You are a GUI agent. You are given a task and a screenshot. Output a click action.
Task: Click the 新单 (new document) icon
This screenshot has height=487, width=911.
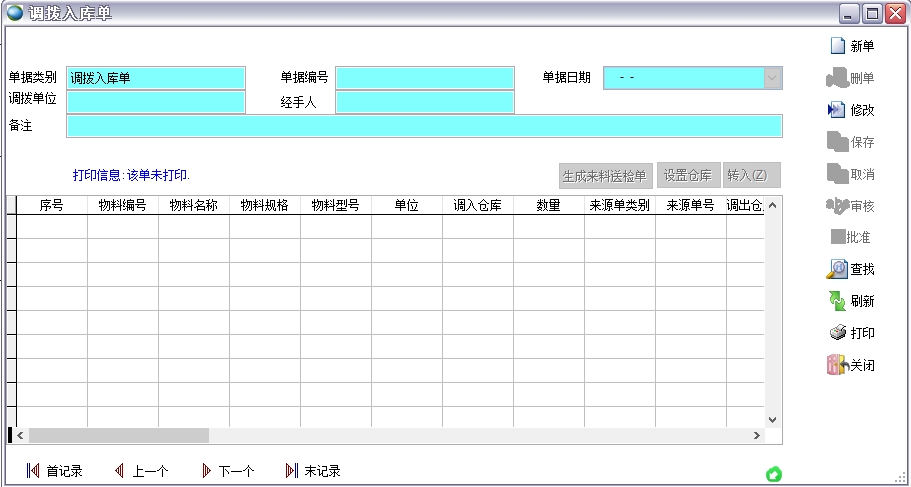837,46
